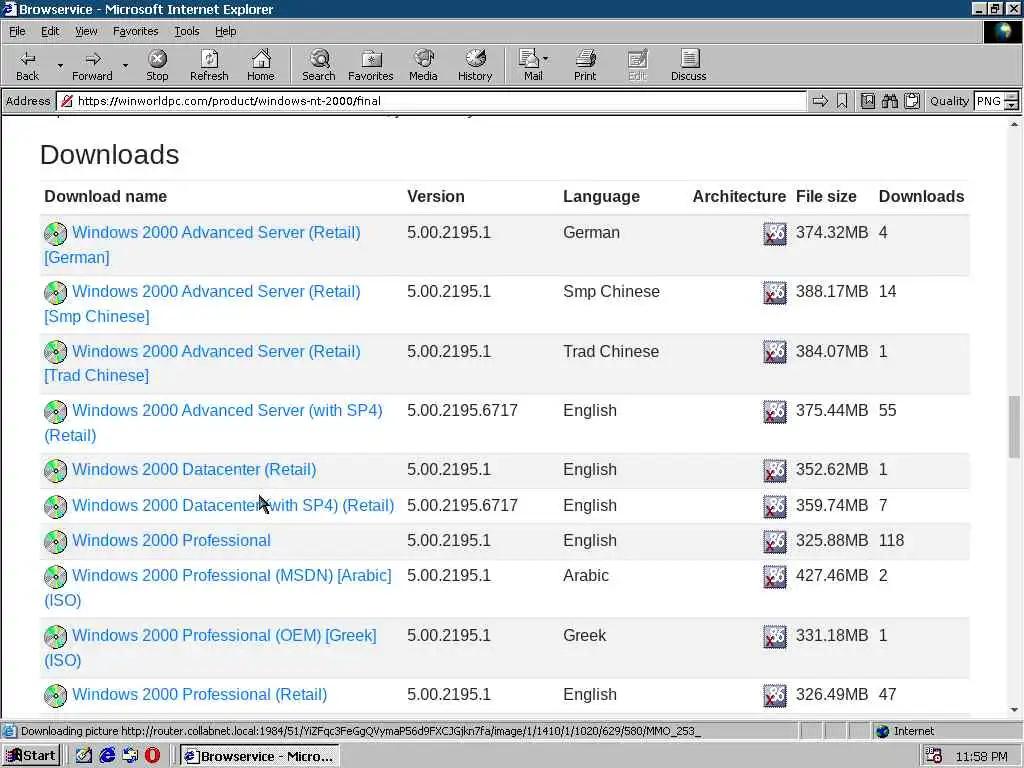
Task: Open Windows 2000 Datacenter (Retail) link
Action: [x=194, y=470]
